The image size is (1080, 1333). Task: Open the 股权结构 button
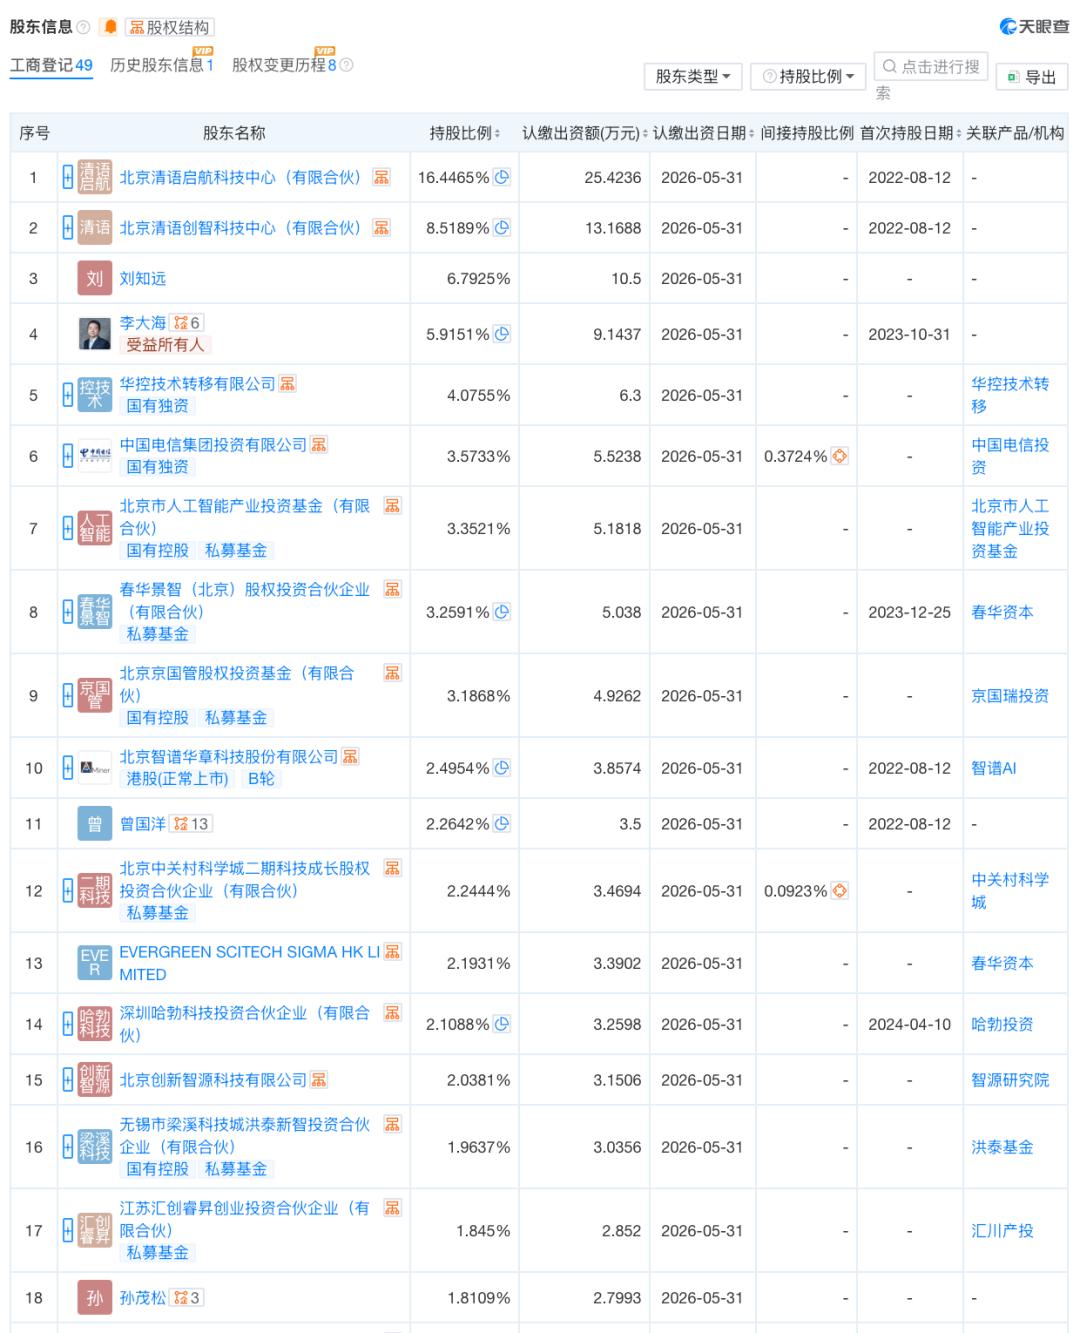click(169, 27)
